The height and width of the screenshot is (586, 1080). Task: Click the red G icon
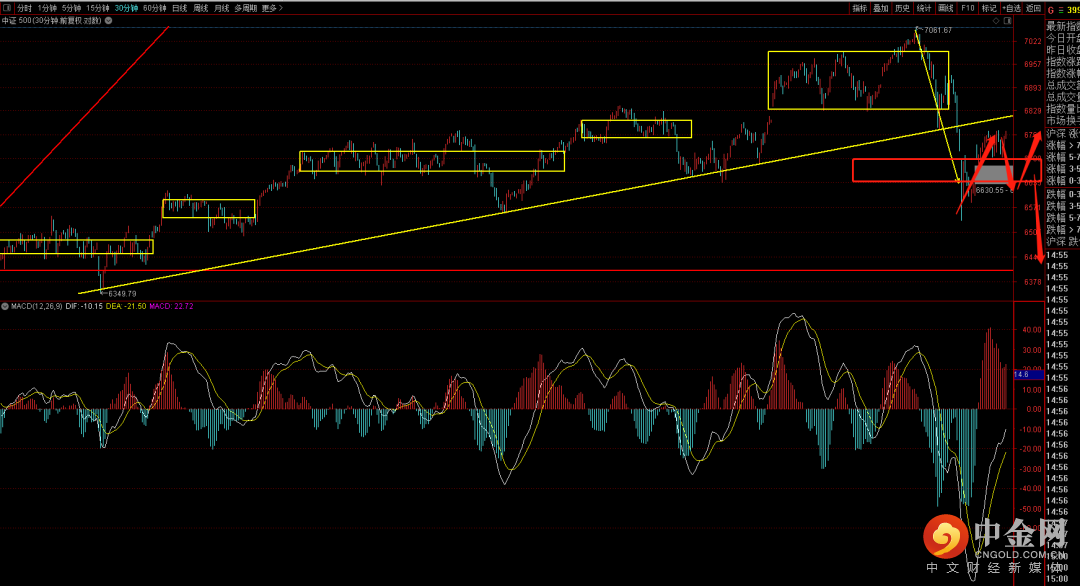1051,10
